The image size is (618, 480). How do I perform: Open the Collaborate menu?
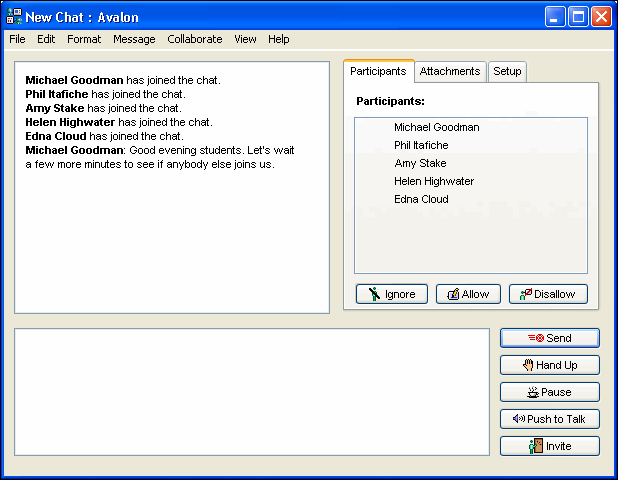click(x=195, y=39)
